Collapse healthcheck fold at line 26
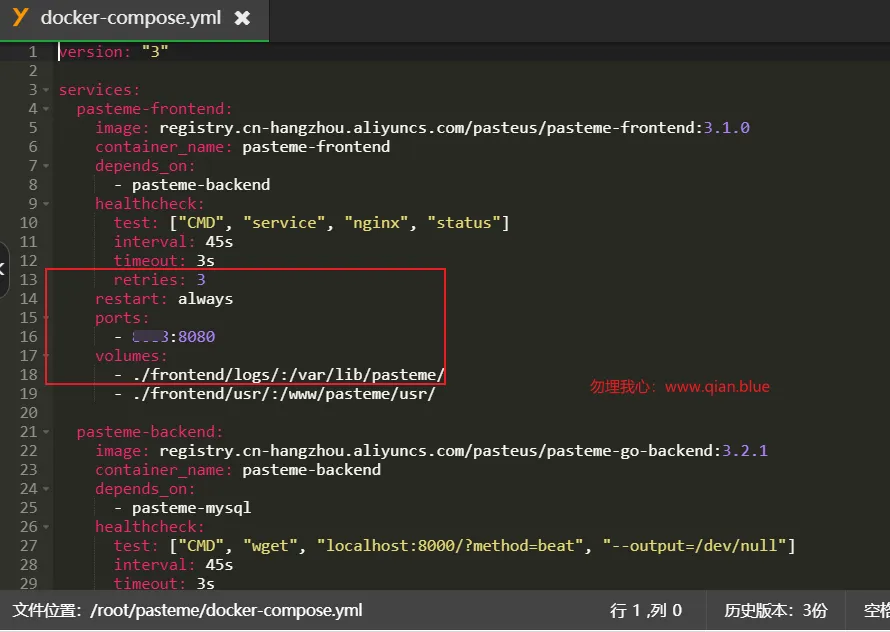 click(x=46, y=527)
